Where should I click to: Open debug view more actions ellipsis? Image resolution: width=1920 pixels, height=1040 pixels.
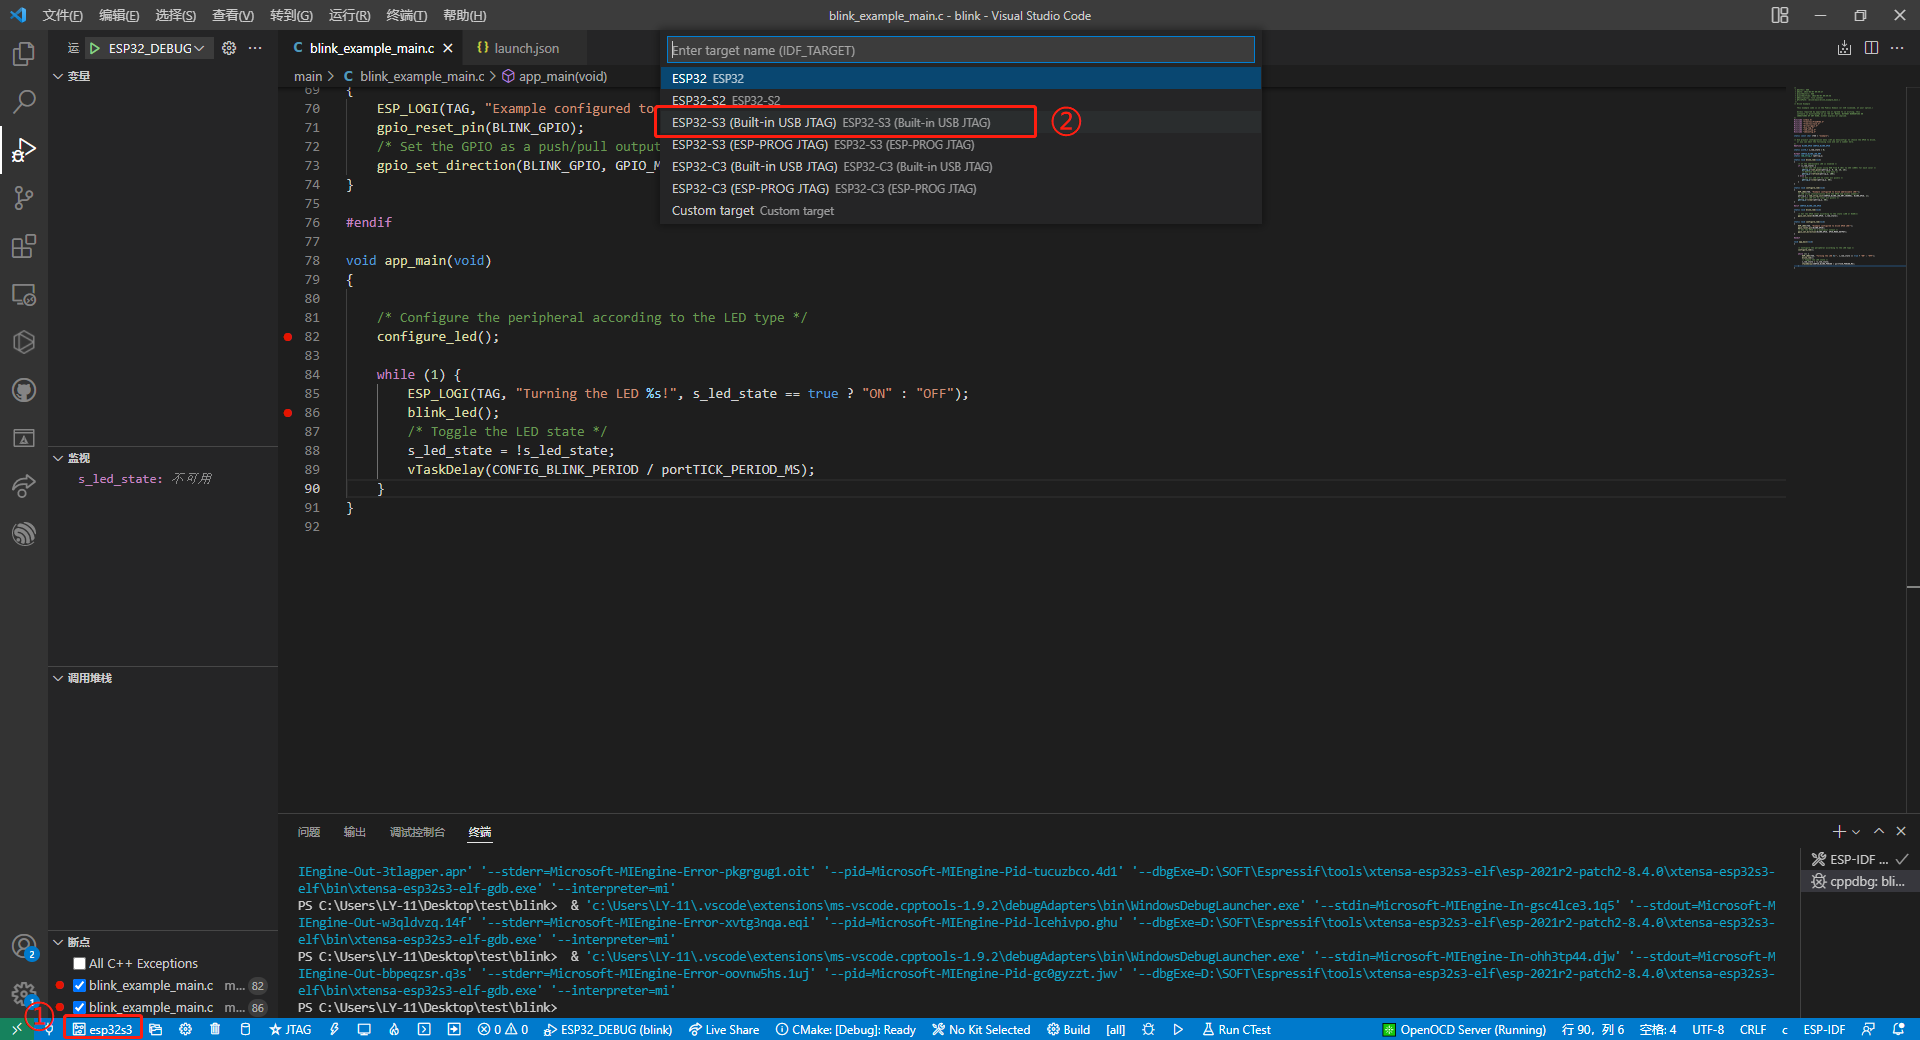pyautogui.click(x=255, y=48)
